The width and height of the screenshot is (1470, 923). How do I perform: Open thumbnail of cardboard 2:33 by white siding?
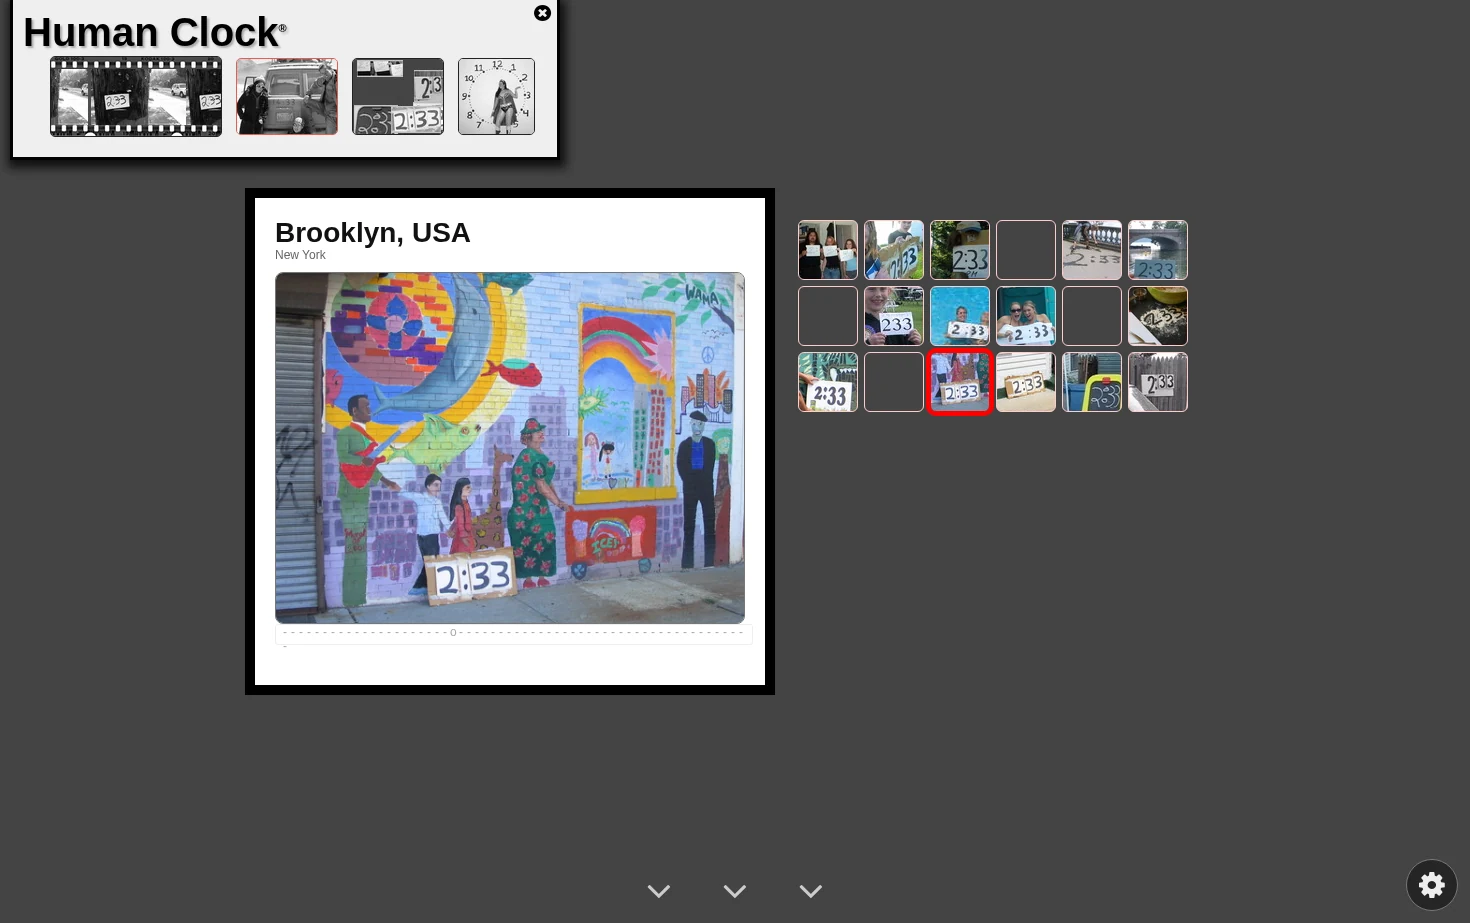[x=1026, y=382]
